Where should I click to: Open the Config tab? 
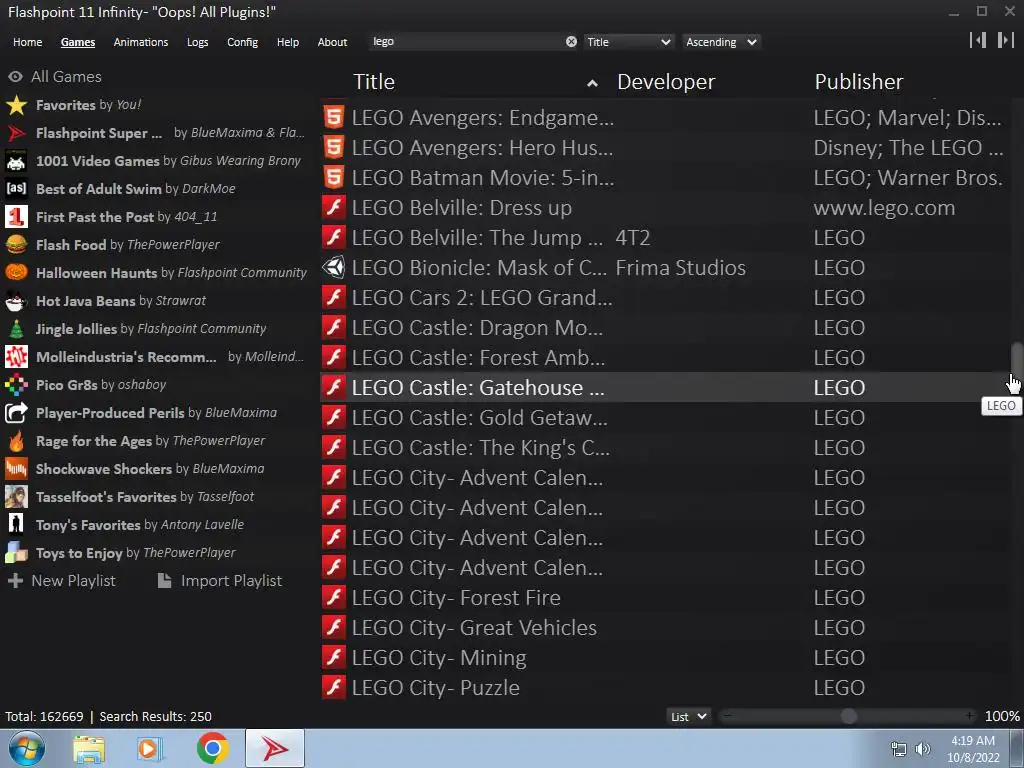(242, 42)
